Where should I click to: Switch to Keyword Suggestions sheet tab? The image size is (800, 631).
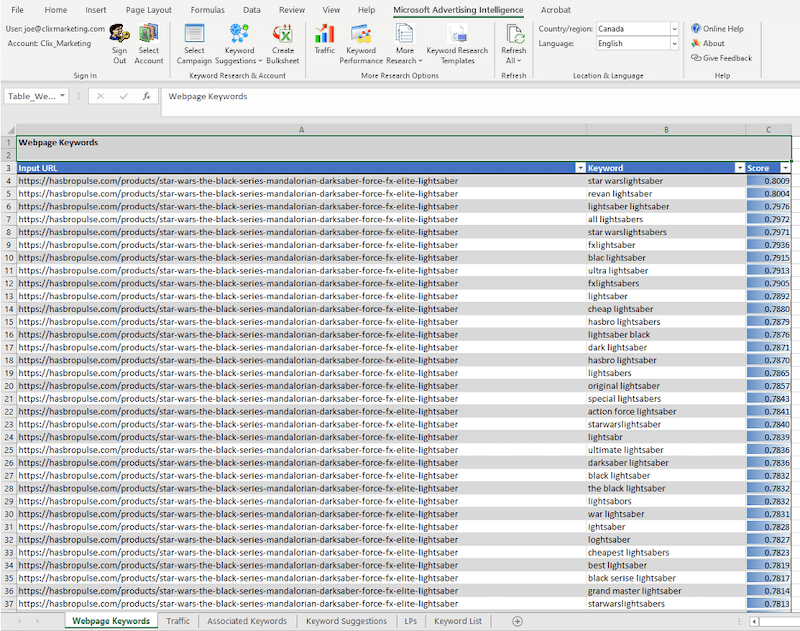pos(346,621)
